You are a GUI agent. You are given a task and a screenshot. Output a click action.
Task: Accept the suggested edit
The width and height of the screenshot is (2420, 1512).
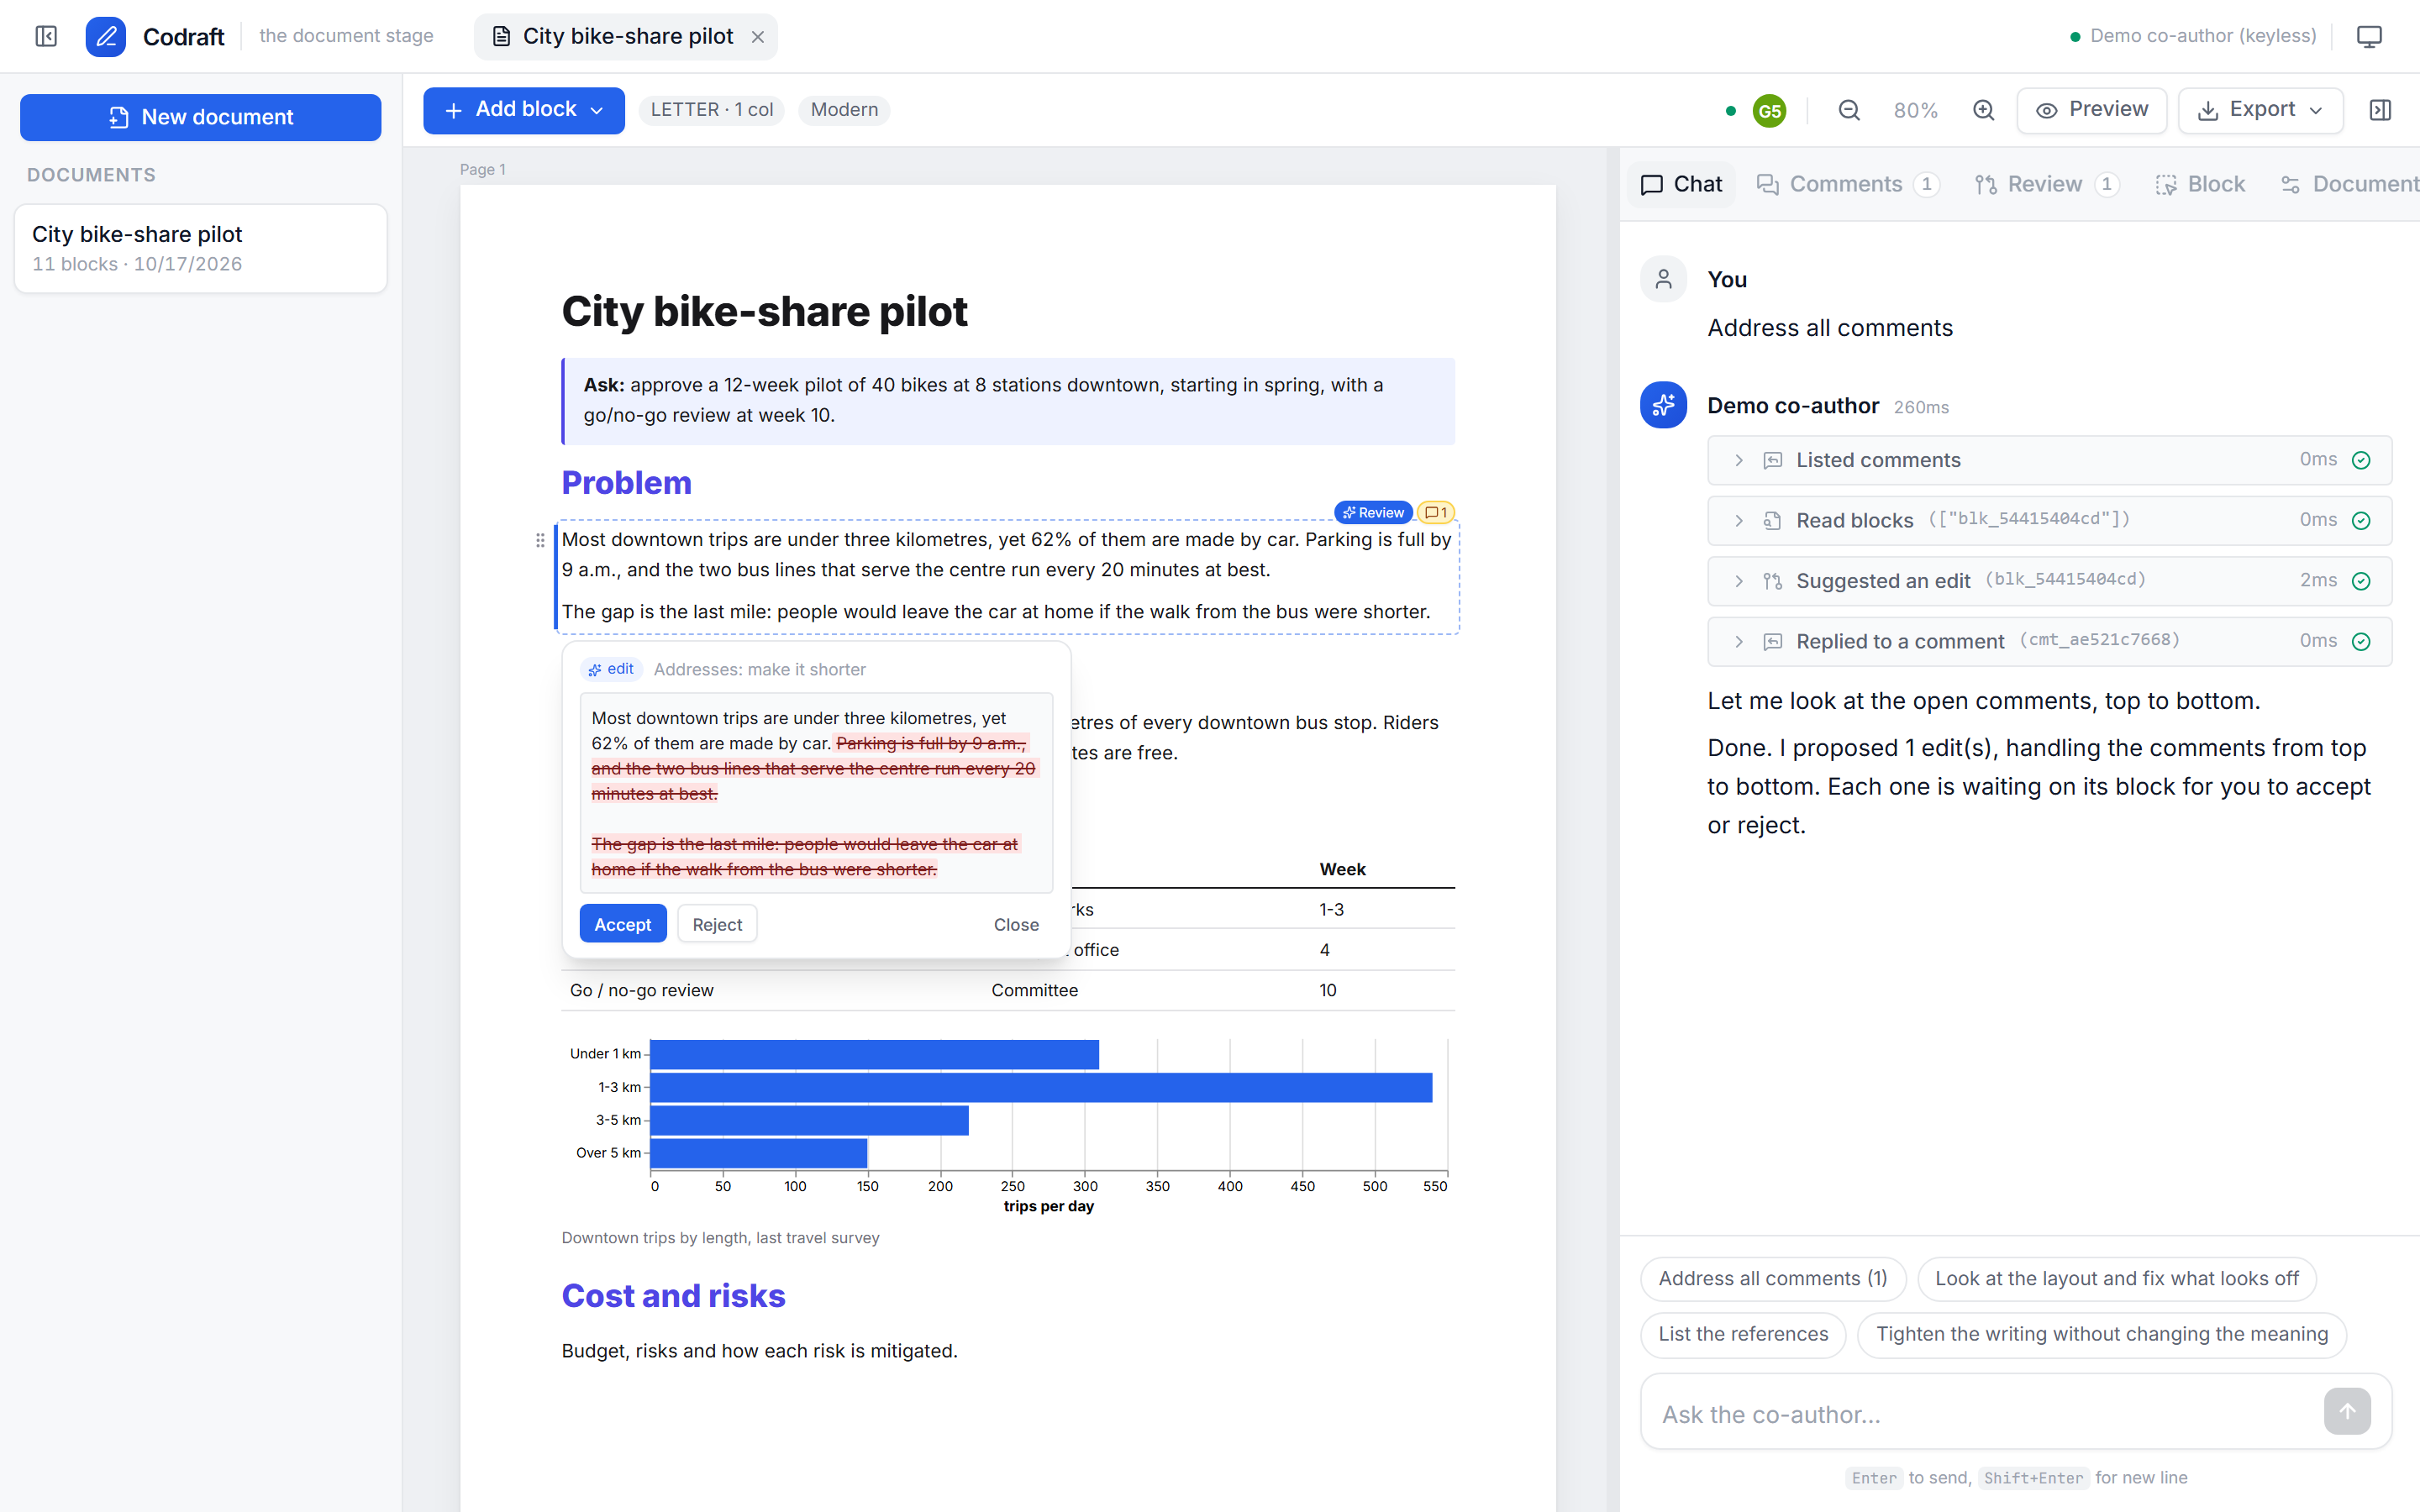click(623, 924)
